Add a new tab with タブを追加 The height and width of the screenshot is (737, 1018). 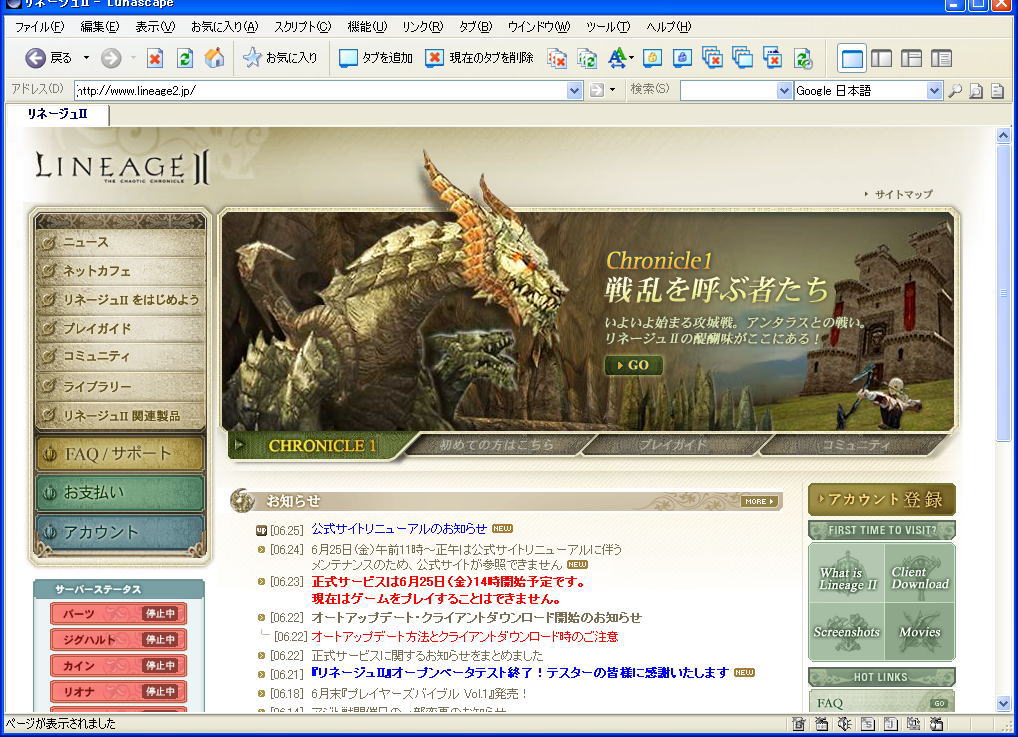click(x=376, y=58)
